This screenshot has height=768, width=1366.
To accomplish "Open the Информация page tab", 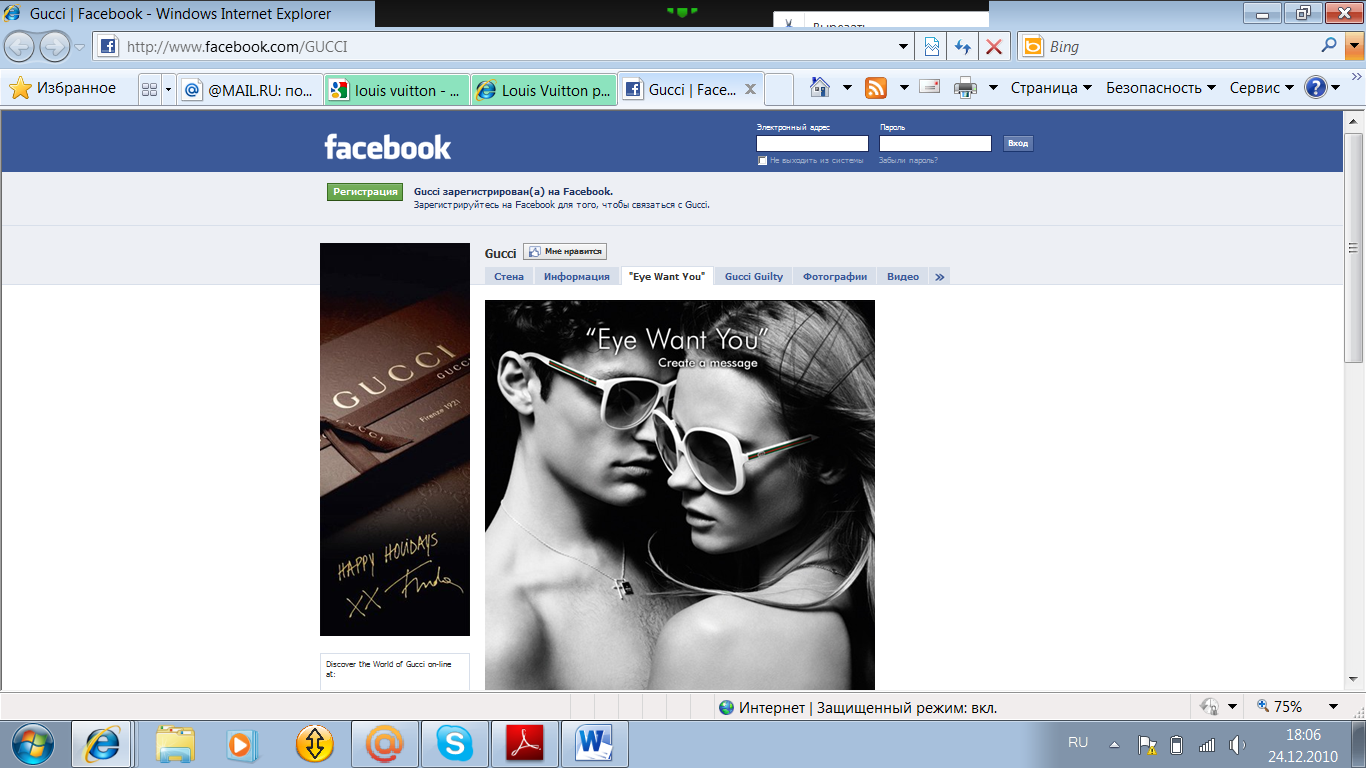I will 577,276.
